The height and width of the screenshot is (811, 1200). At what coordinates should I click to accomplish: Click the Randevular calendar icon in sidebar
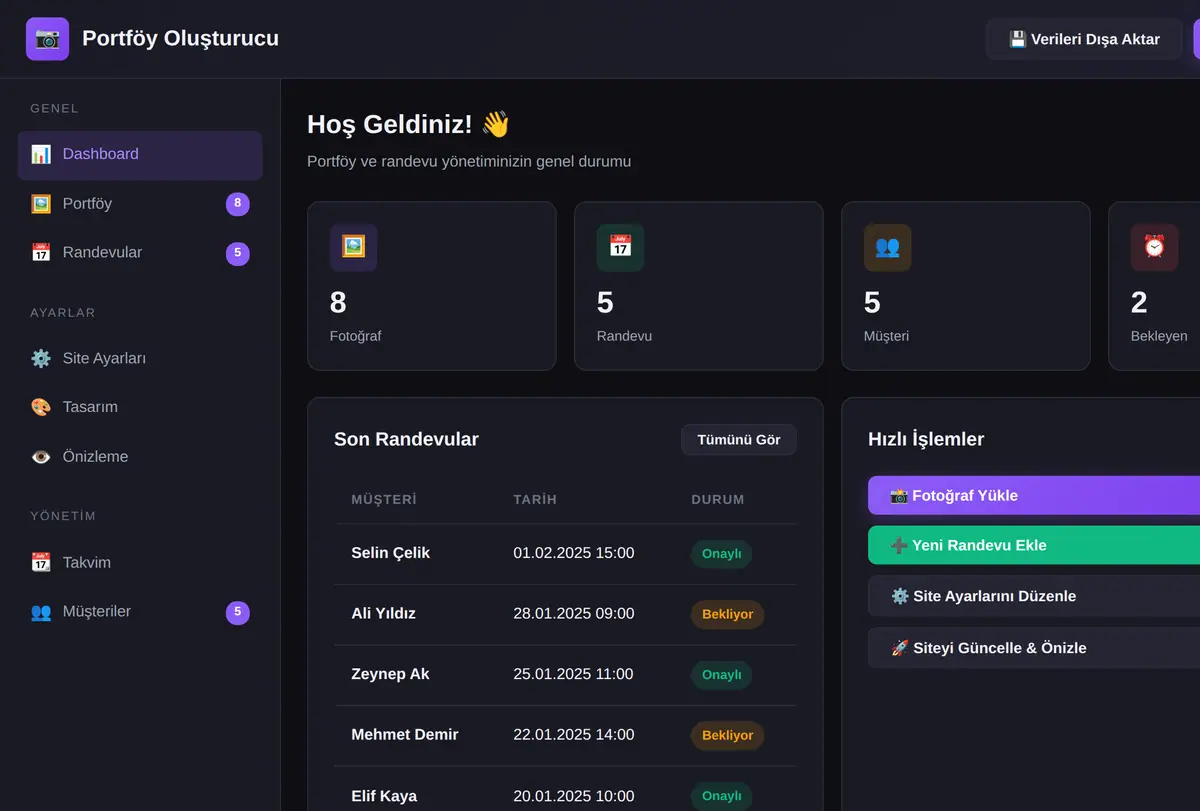[41, 253]
